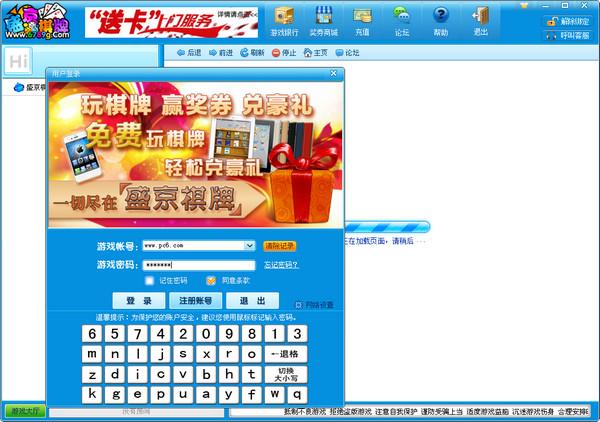Click the promotional banner in login dialog
600x422 pixels.
(196, 155)
